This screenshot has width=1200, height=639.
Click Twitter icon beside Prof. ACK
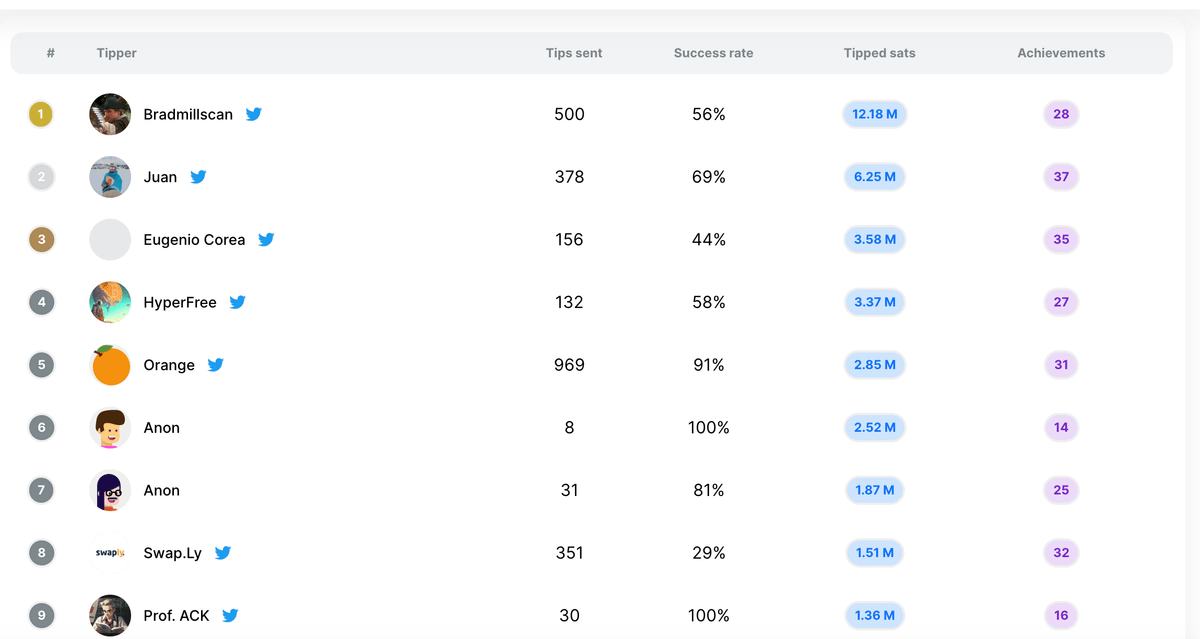click(x=230, y=616)
